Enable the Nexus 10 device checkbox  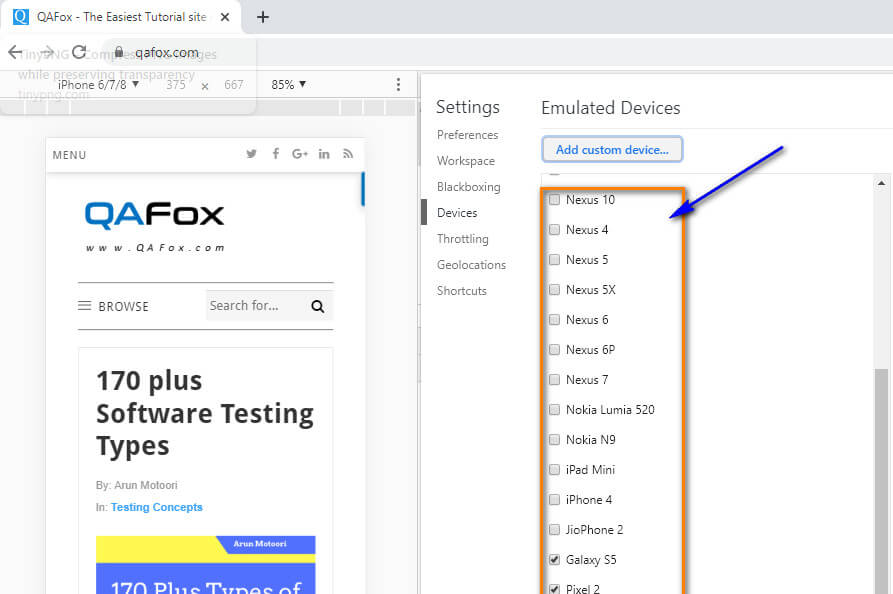point(554,200)
